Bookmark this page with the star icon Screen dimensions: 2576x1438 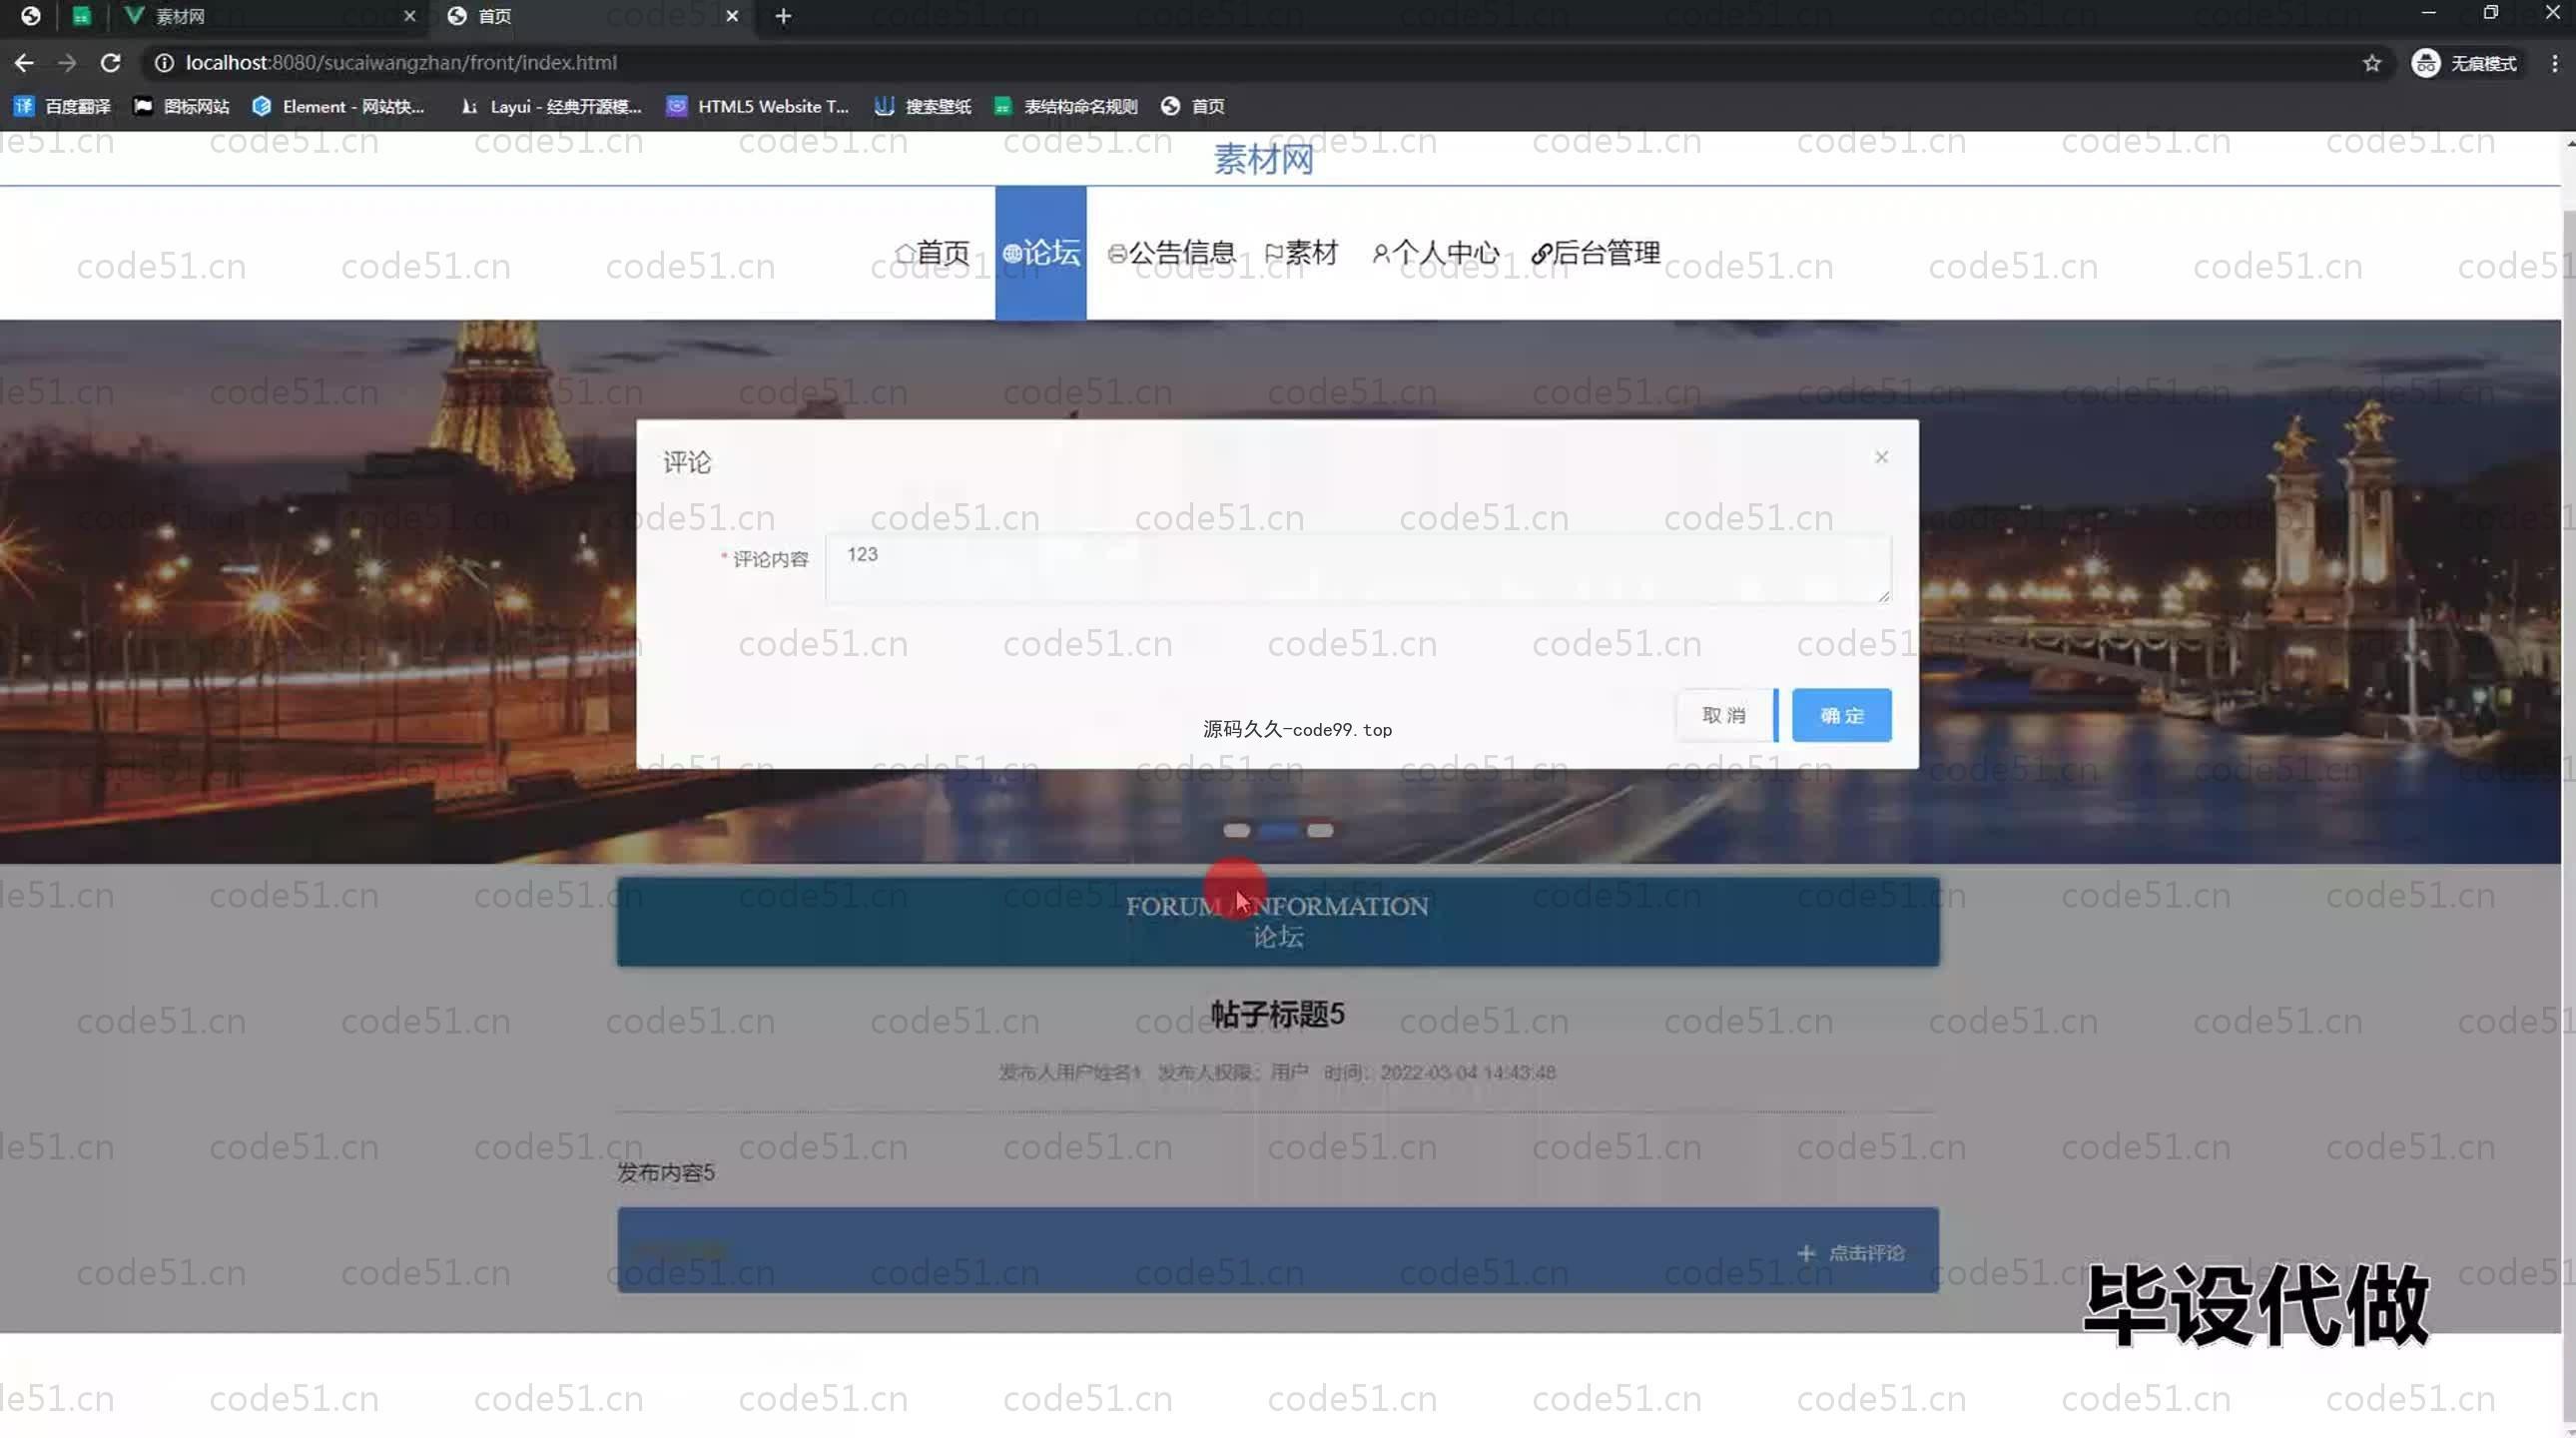(2371, 63)
